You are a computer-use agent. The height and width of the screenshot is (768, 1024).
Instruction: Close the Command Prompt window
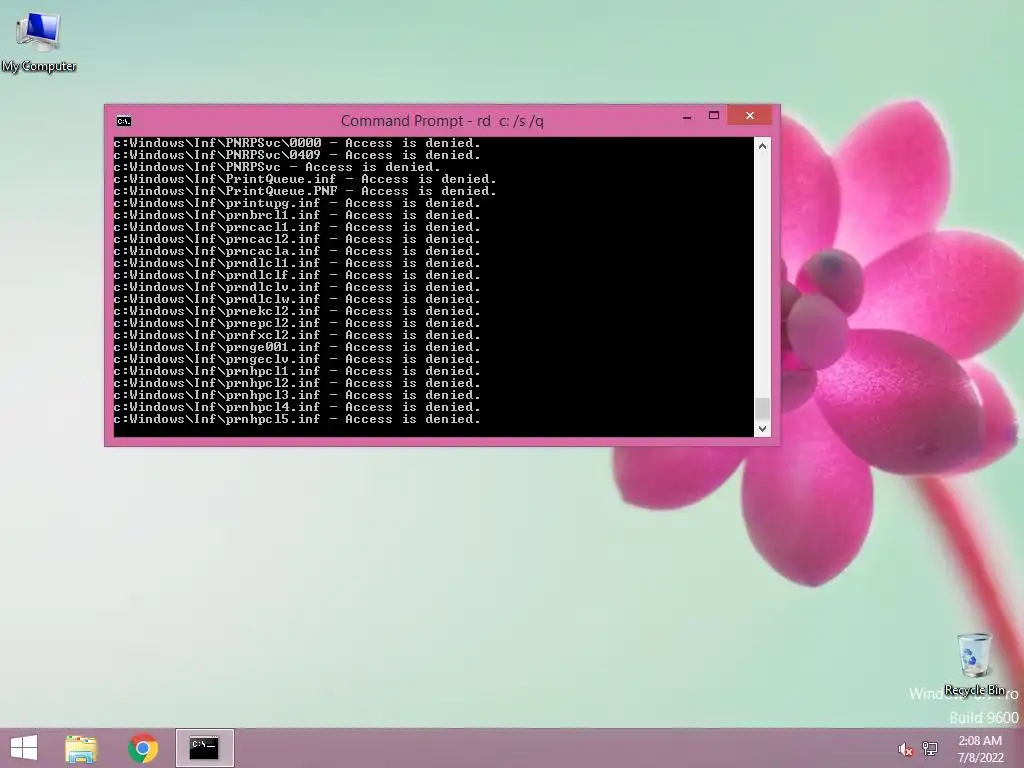(750, 116)
